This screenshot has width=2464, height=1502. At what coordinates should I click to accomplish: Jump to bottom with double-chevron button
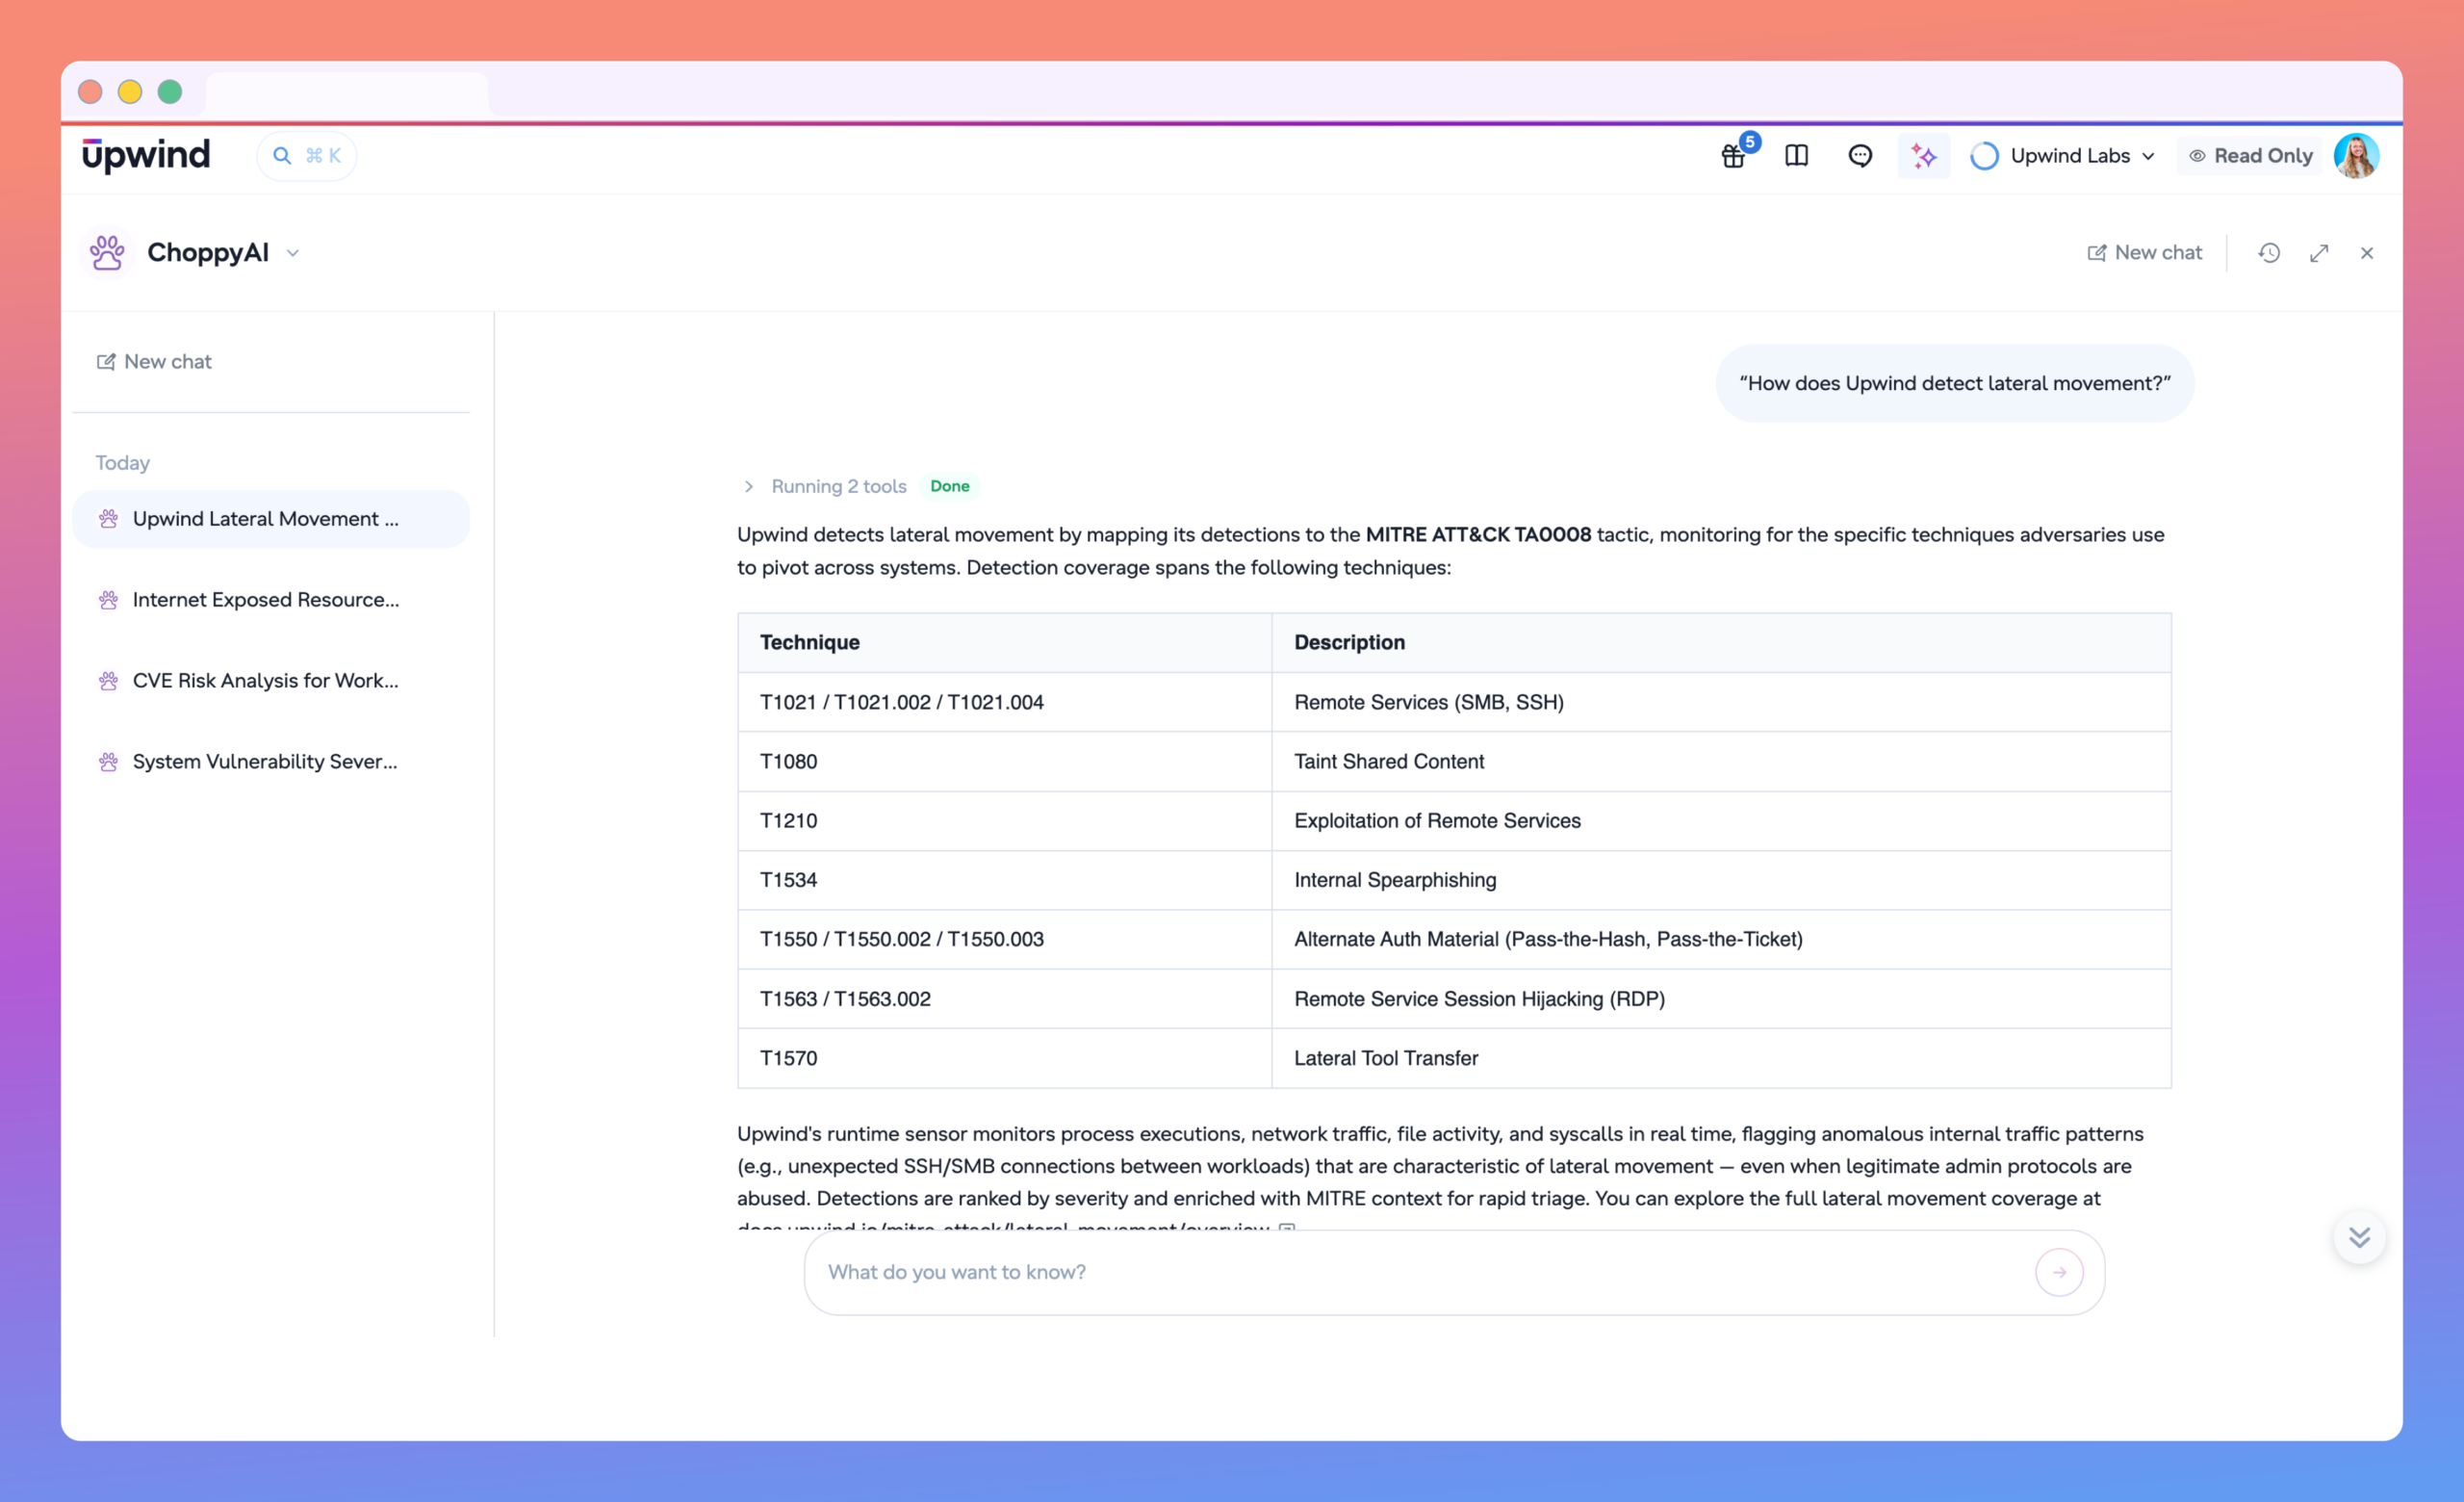(x=2359, y=1238)
